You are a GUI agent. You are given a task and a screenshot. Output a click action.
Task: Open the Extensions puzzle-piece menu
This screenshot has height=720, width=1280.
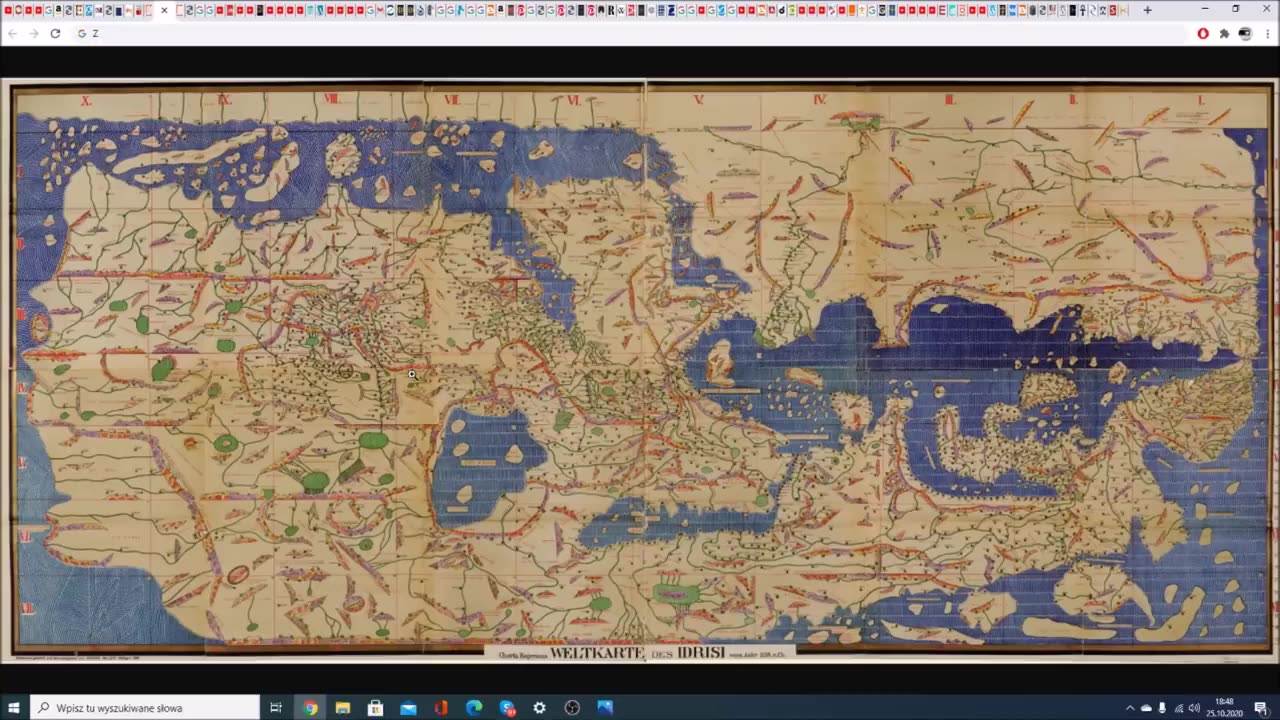(1224, 33)
